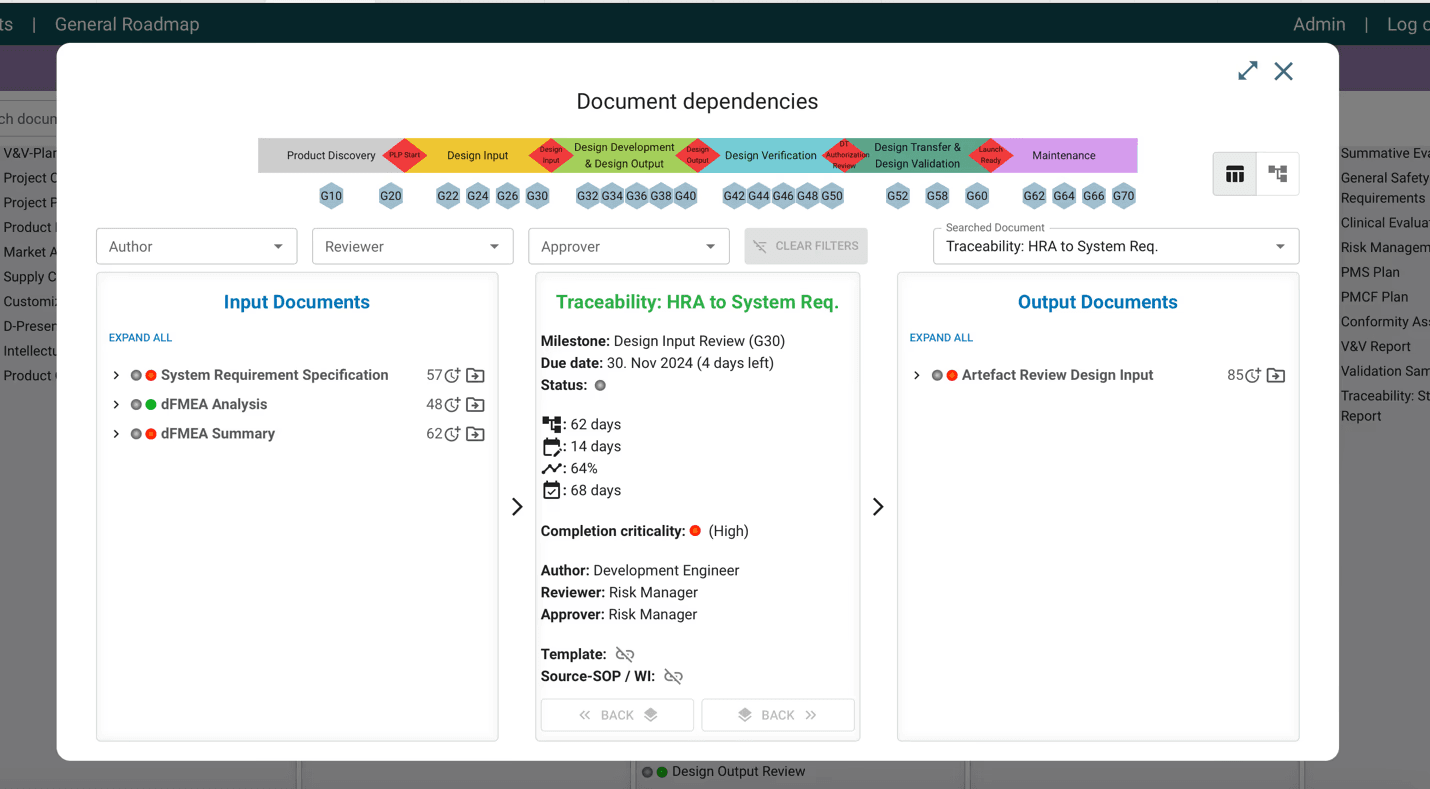Click the calendar icon showing 14 days
Viewport: 1430px width, 789px height.
click(551, 447)
